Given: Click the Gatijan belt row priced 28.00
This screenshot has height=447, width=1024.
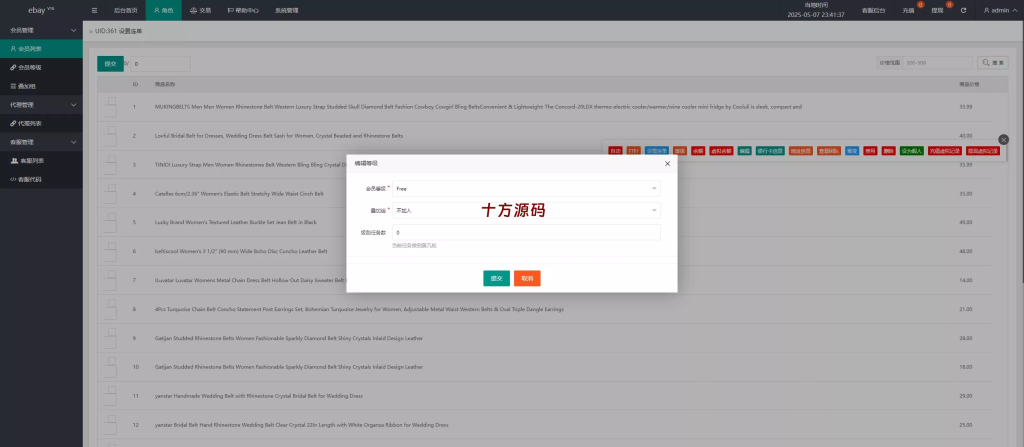Looking at the screenshot, I should click(x=544, y=338).
